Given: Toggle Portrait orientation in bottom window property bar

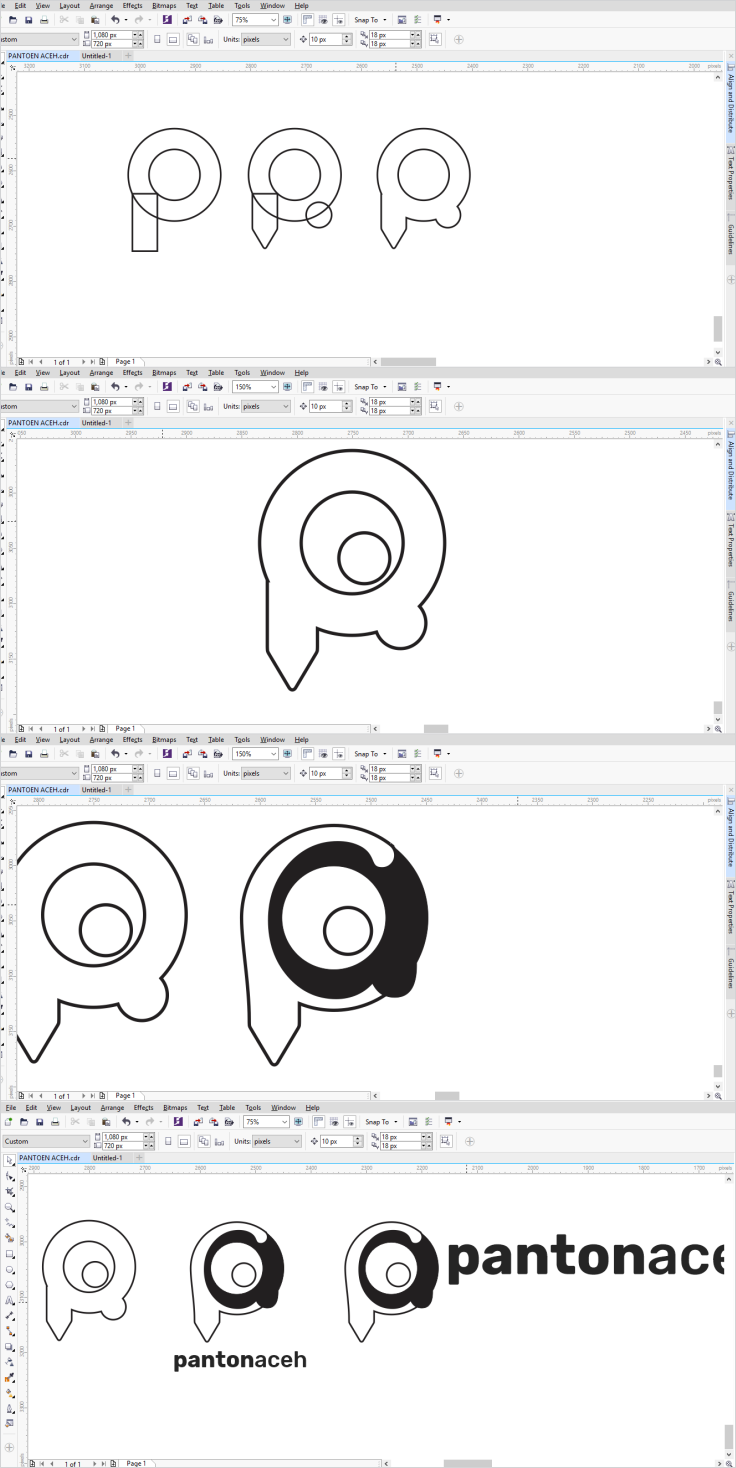Looking at the screenshot, I should 168,1141.
